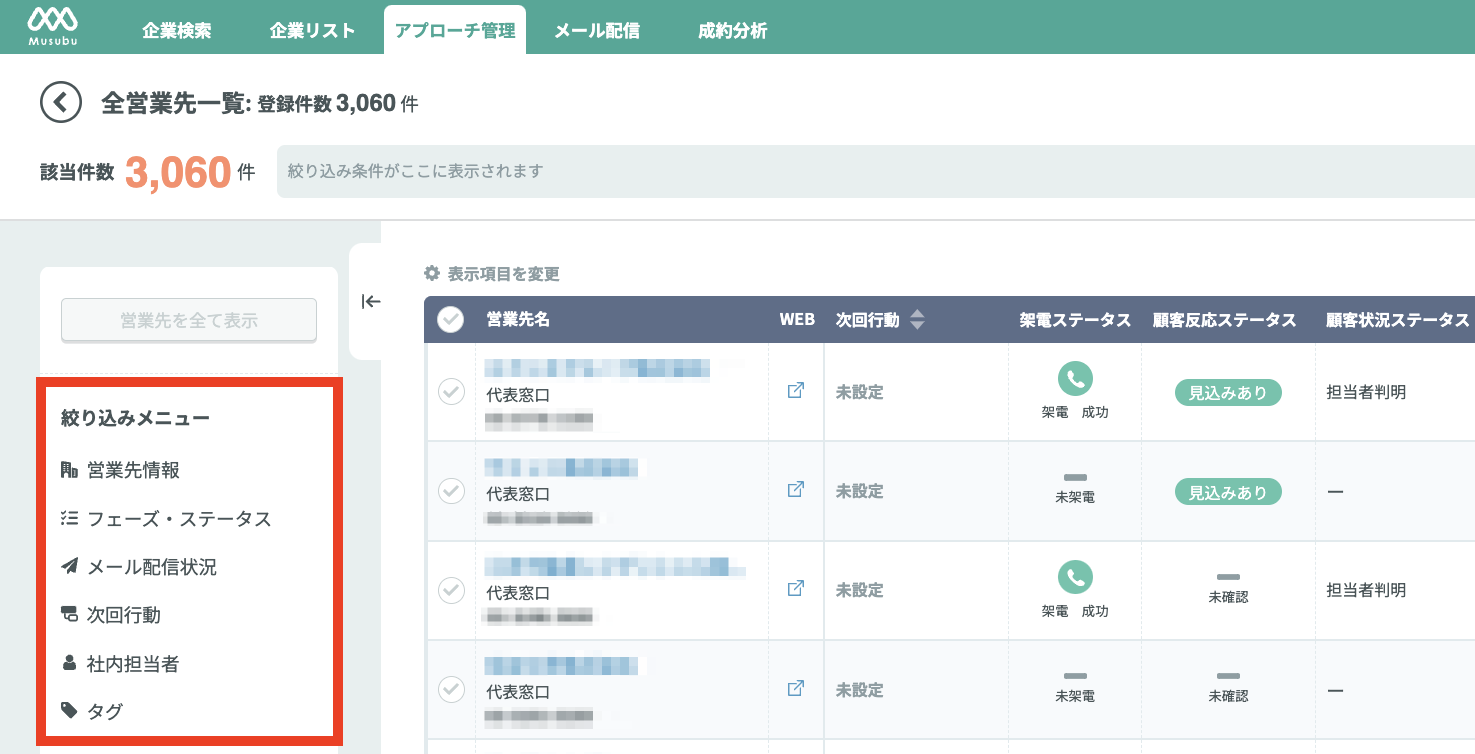The width and height of the screenshot is (1475, 754).
Task: Click the フェーズ・ステータス list icon
Action: [x=69, y=518]
